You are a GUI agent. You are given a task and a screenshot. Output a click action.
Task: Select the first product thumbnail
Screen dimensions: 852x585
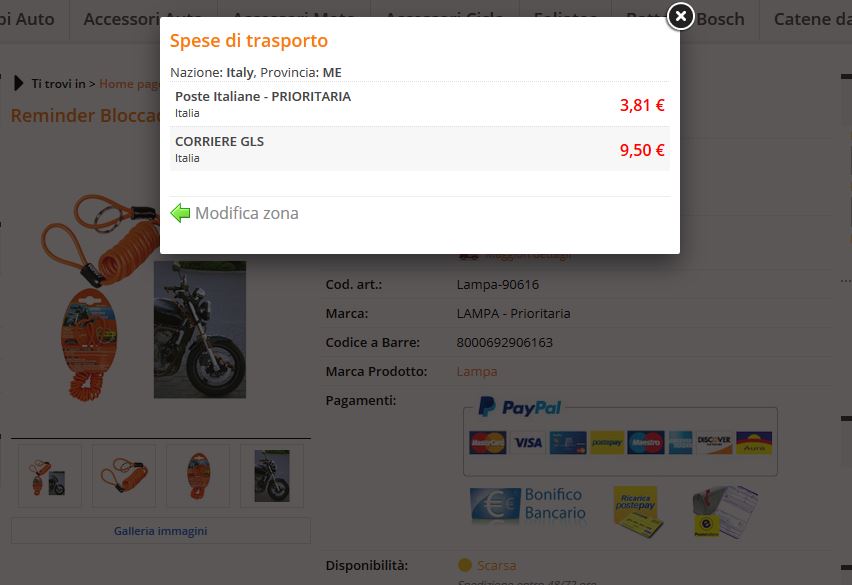point(50,476)
